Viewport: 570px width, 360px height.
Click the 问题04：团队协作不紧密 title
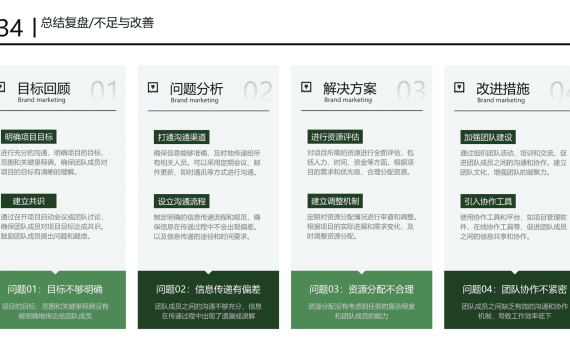[x=515, y=289]
